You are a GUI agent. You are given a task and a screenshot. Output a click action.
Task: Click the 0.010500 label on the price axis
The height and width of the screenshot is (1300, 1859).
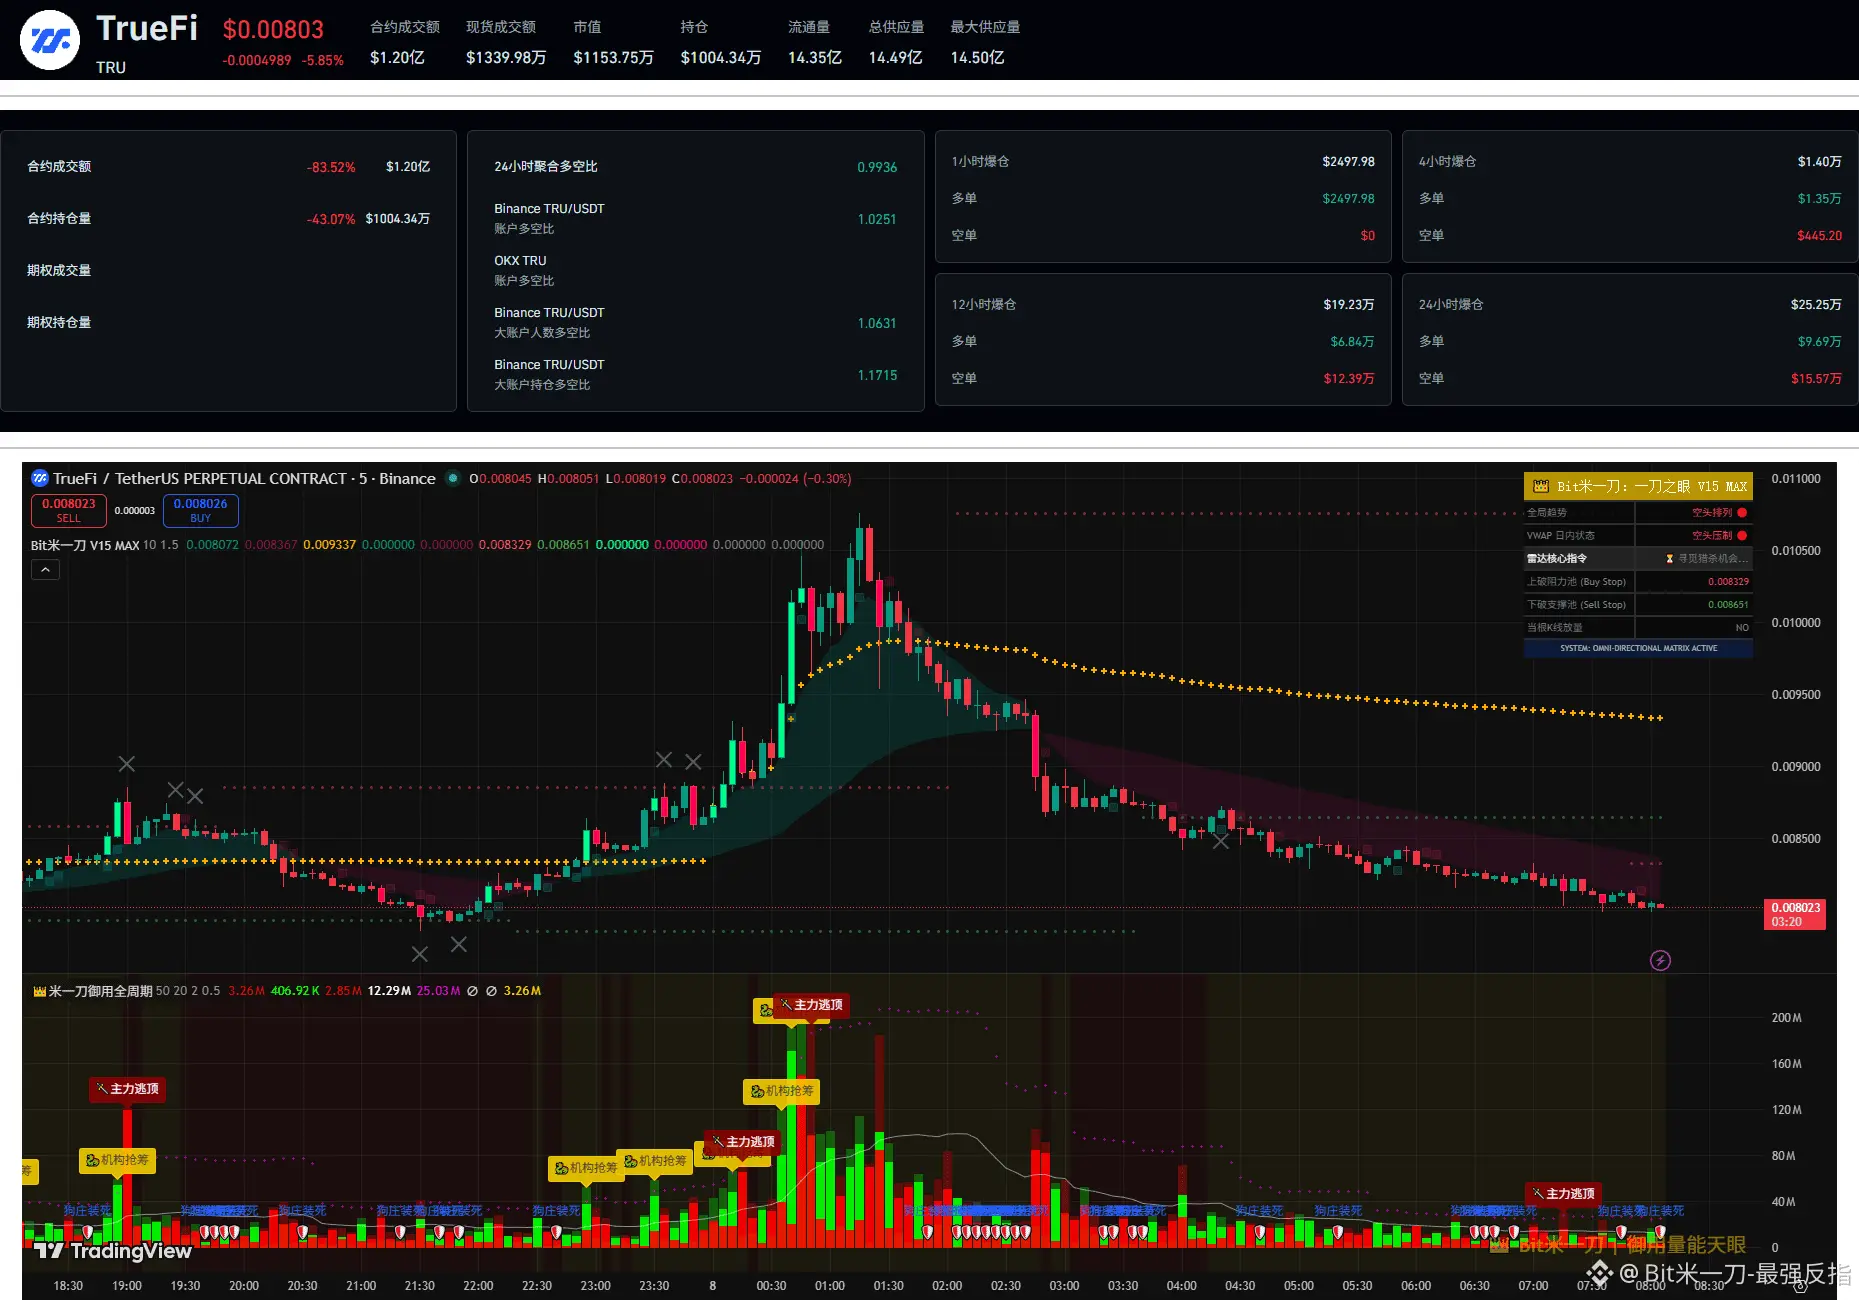(1796, 551)
